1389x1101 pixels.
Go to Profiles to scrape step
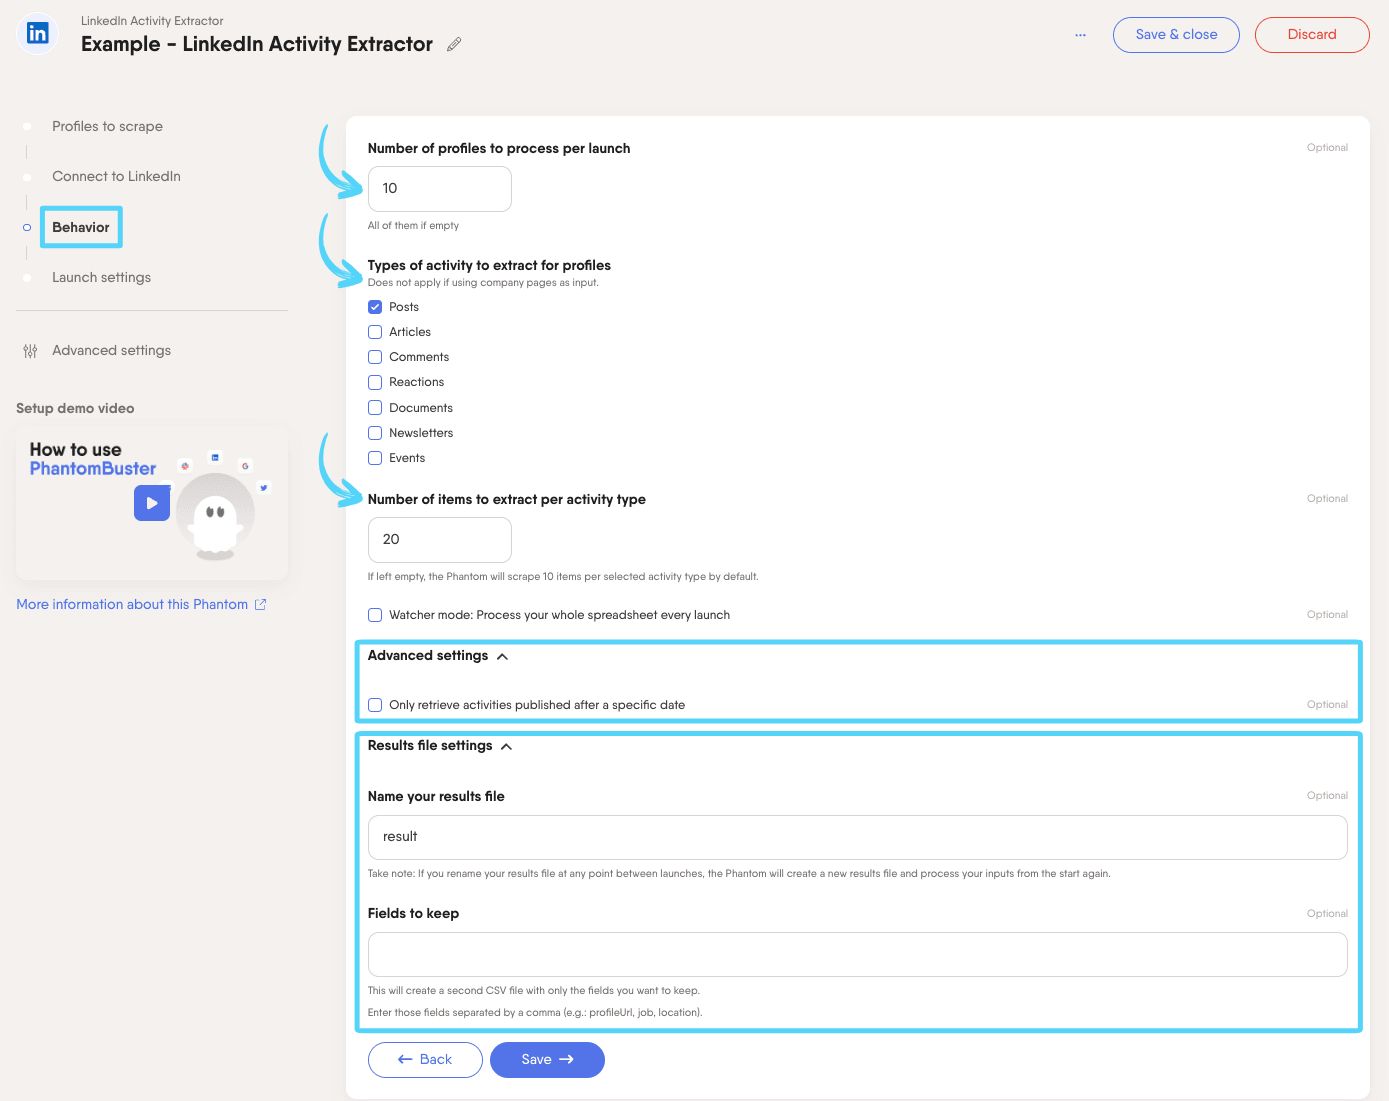pos(107,126)
